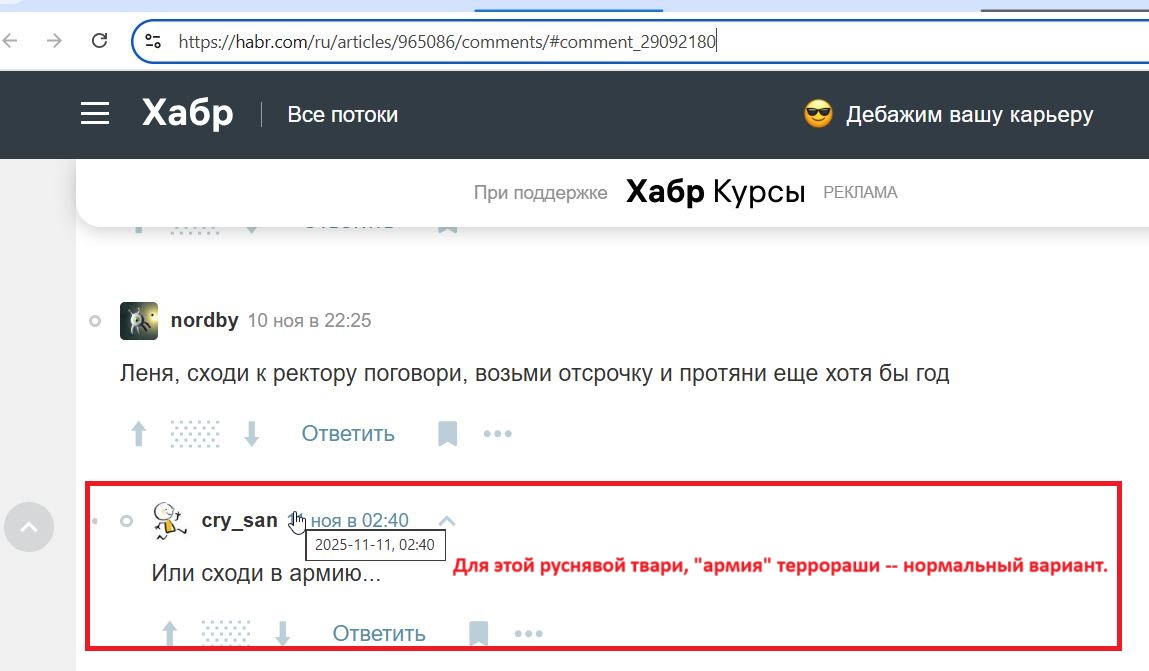Open the more options menu on cry_san's comment
This screenshot has width=1149, height=671.
528,633
